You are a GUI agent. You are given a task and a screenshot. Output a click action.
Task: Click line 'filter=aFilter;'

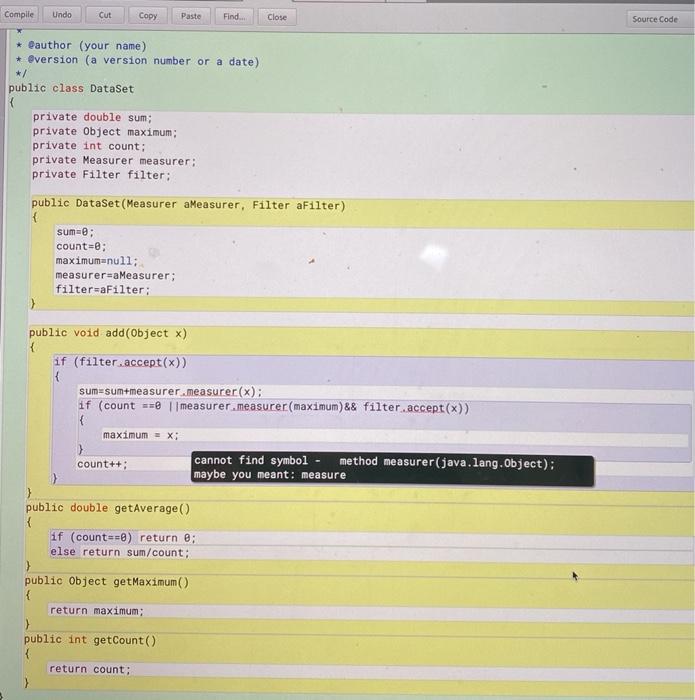point(103,289)
